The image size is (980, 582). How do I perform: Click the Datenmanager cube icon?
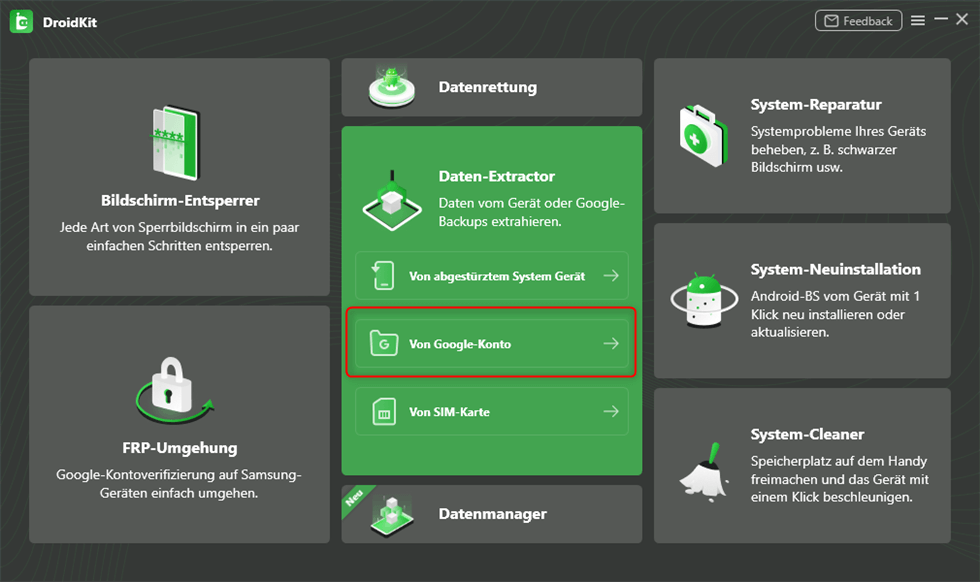point(392,516)
